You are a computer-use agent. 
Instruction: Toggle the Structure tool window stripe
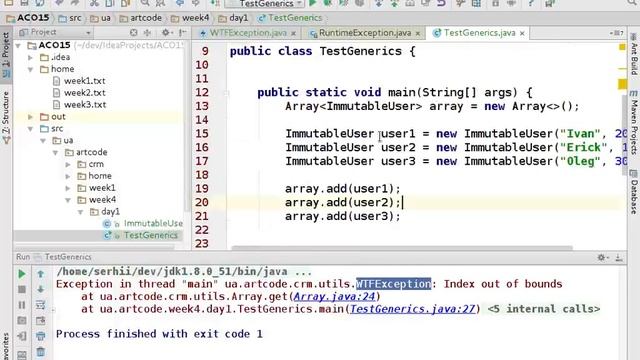click(x=6, y=118)
